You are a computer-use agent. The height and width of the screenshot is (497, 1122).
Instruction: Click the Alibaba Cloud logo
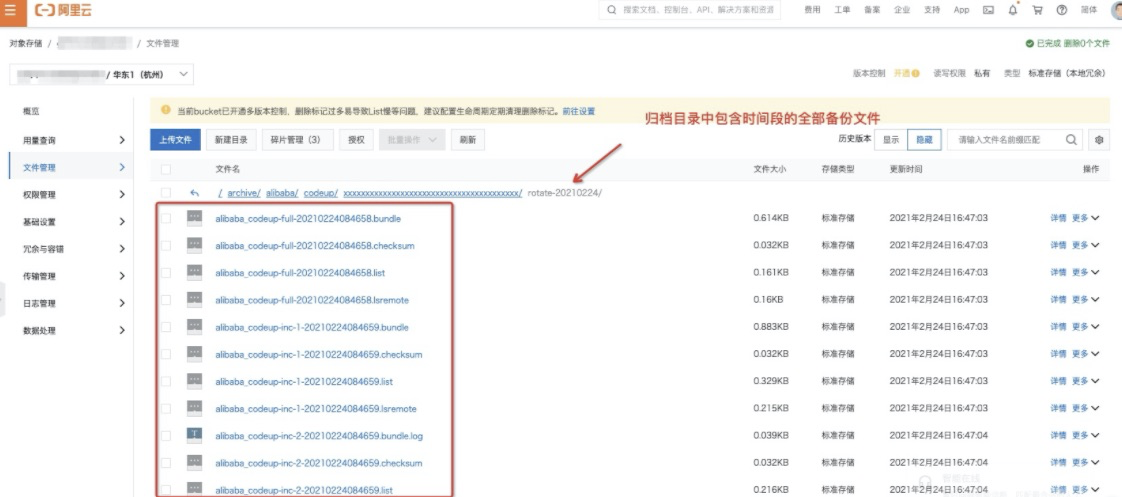tap(64, 11)
